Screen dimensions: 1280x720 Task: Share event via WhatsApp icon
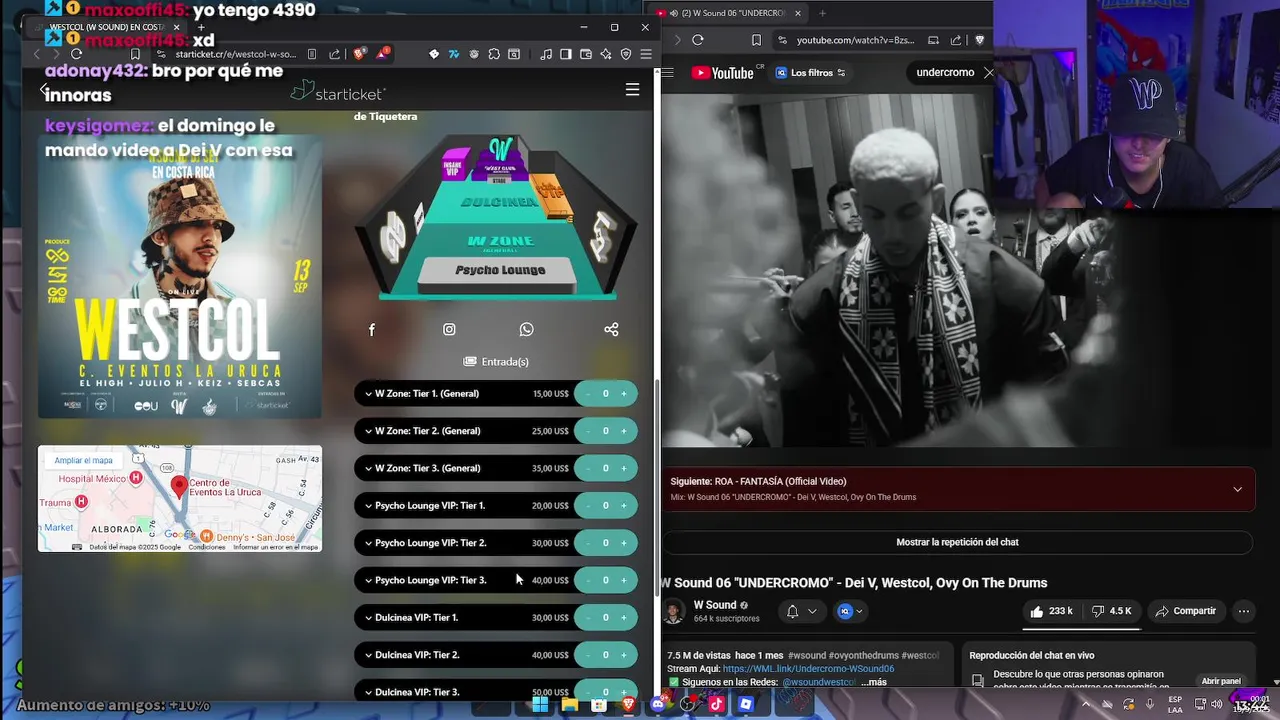[526, 330]
